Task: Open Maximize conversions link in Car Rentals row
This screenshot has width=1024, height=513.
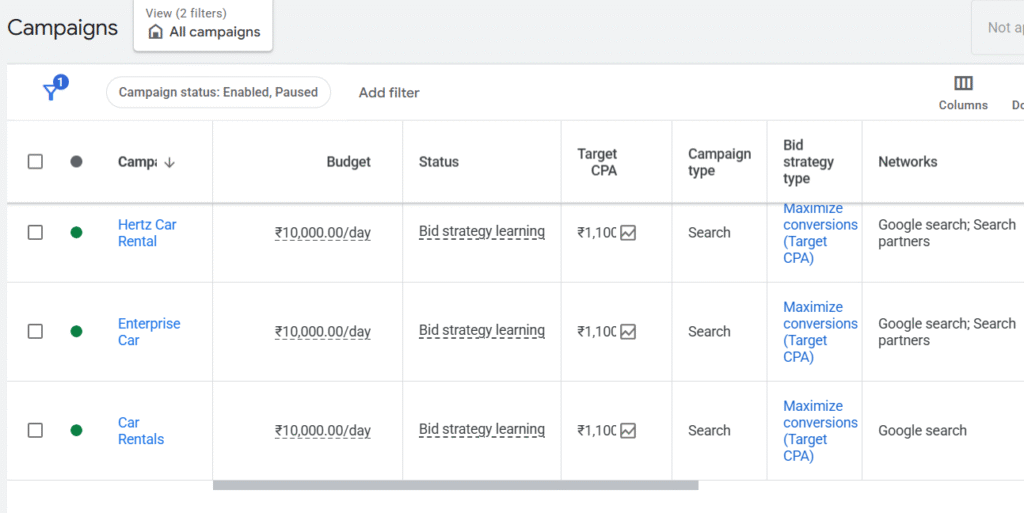Action: 820,431
